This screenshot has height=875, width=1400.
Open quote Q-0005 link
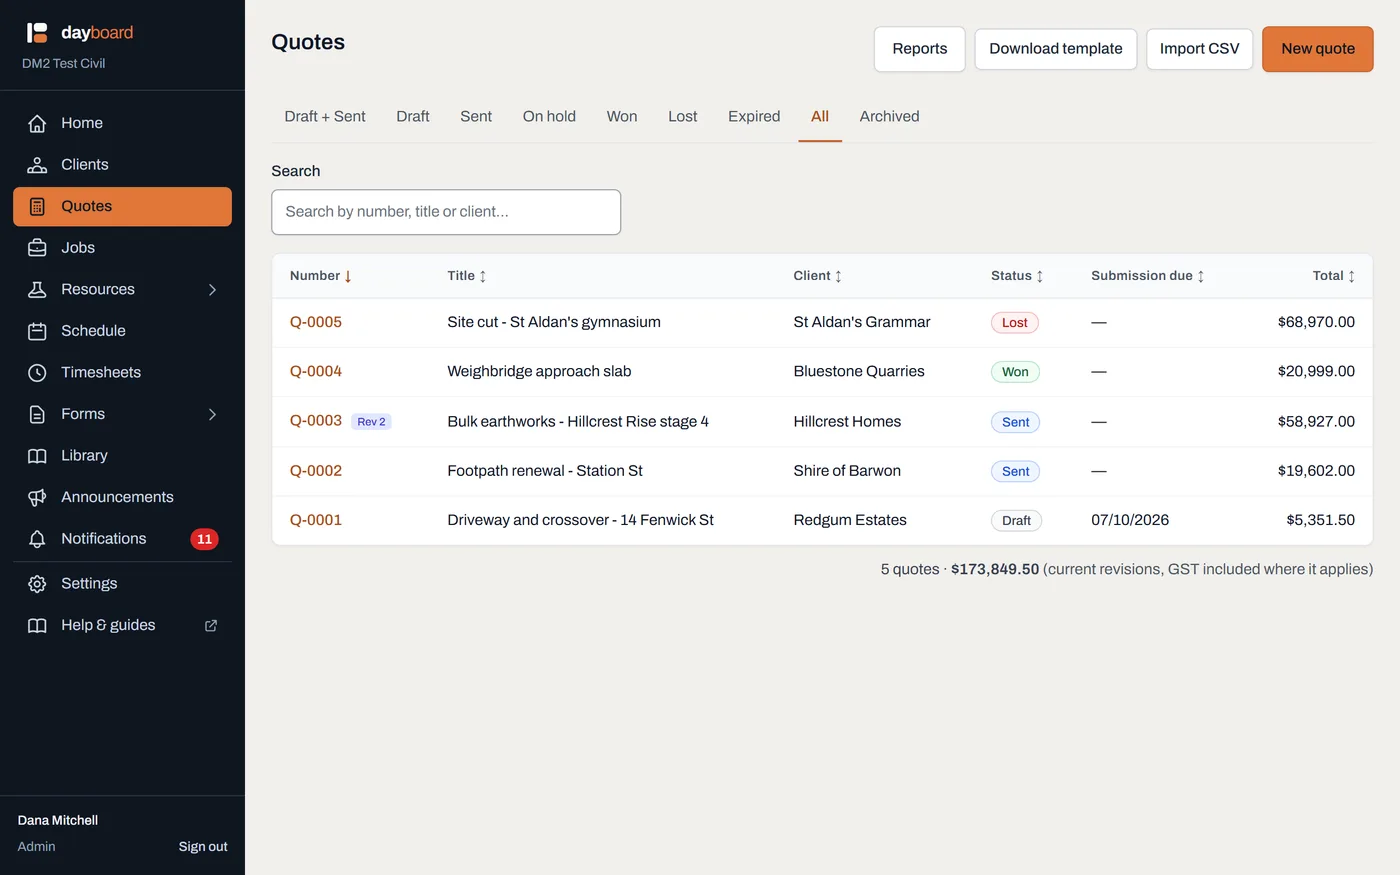coord(316,322)
